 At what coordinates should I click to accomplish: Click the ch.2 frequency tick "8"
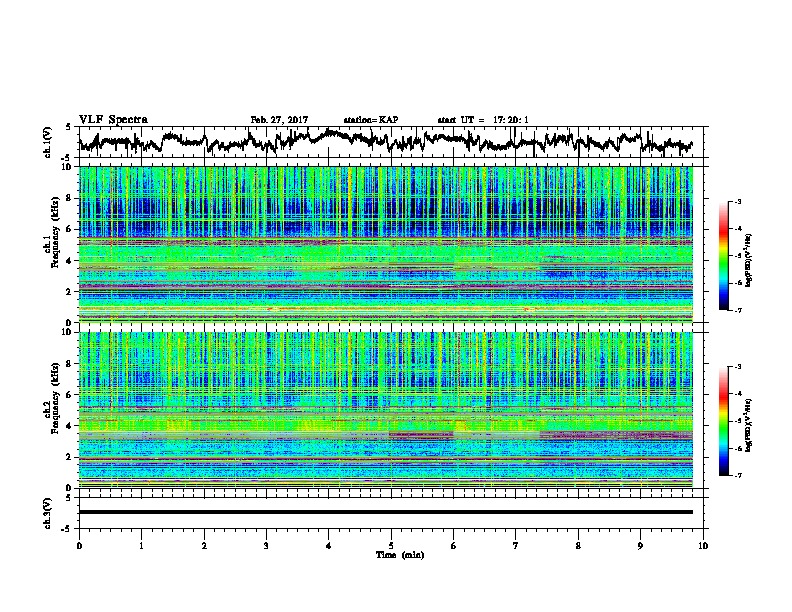tap(71, 364)
